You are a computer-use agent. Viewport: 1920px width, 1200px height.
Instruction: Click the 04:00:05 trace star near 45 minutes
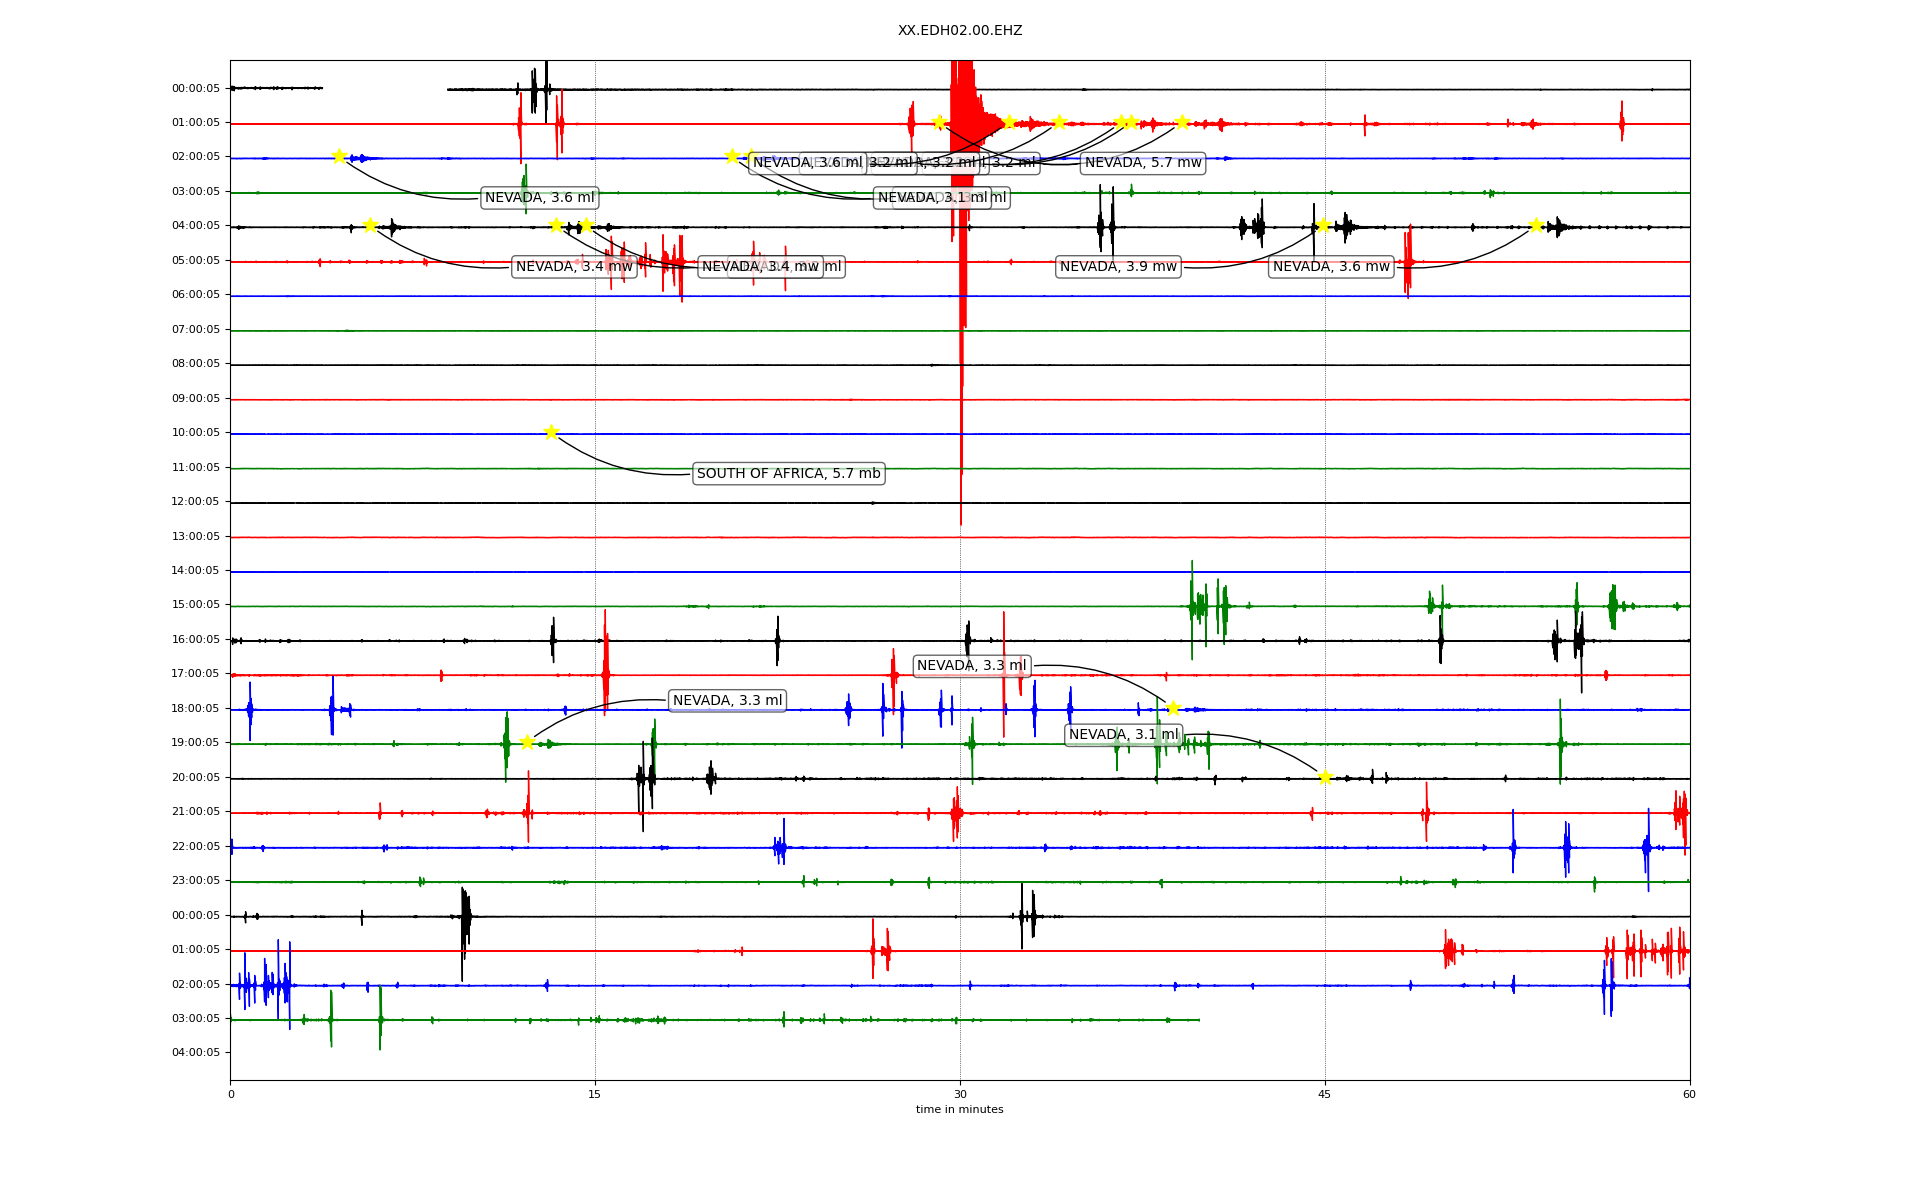click(x=1323, y=225)
